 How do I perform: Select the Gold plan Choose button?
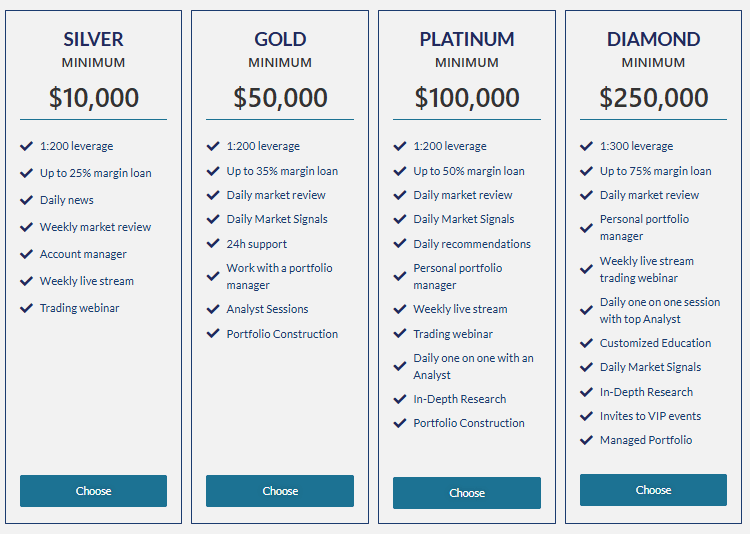tap(280, 491)
